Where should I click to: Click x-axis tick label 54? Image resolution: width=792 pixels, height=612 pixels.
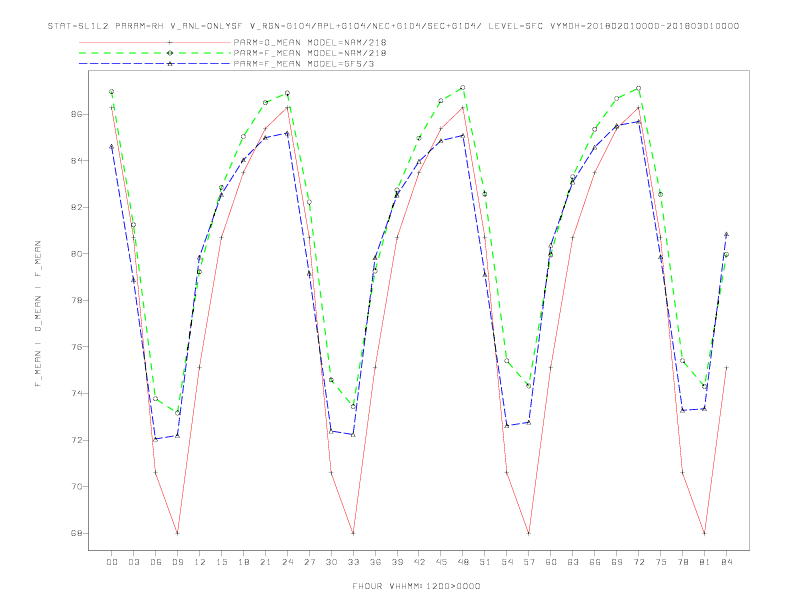pyautogui.click(x=507, y=562)
